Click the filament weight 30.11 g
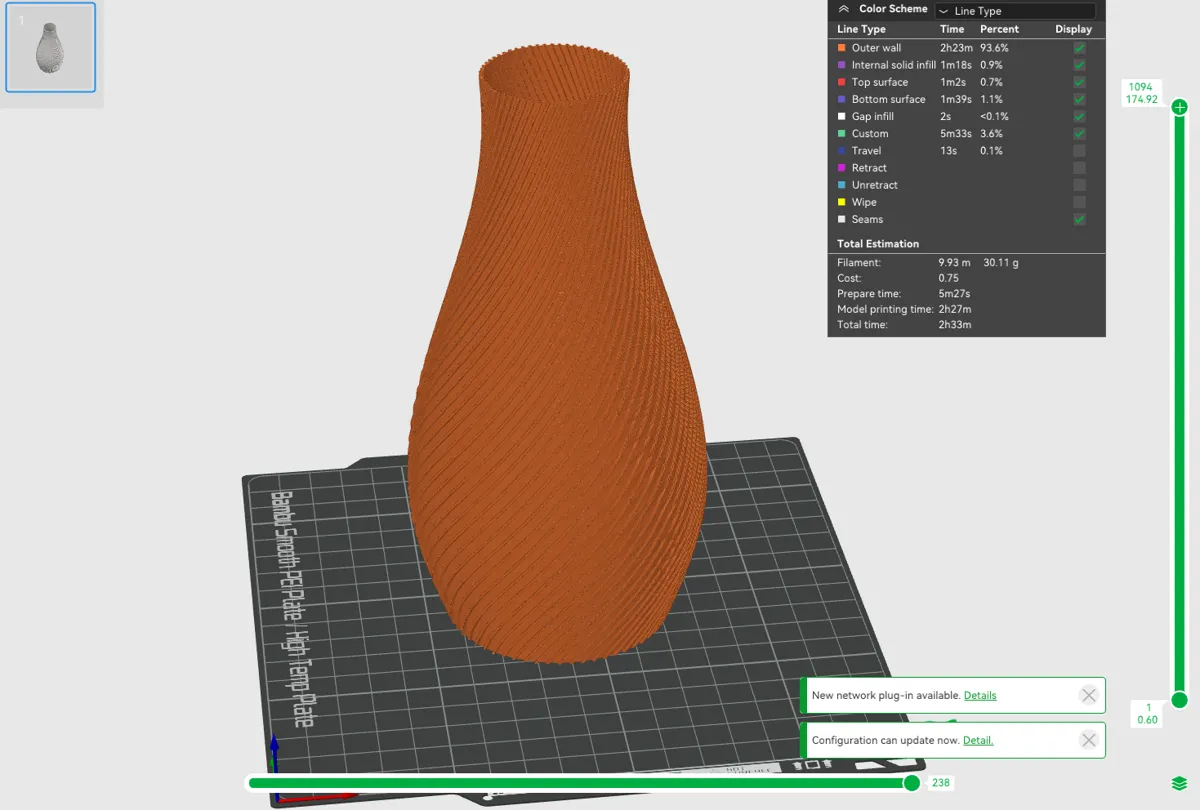 [x=1001, y=263]
